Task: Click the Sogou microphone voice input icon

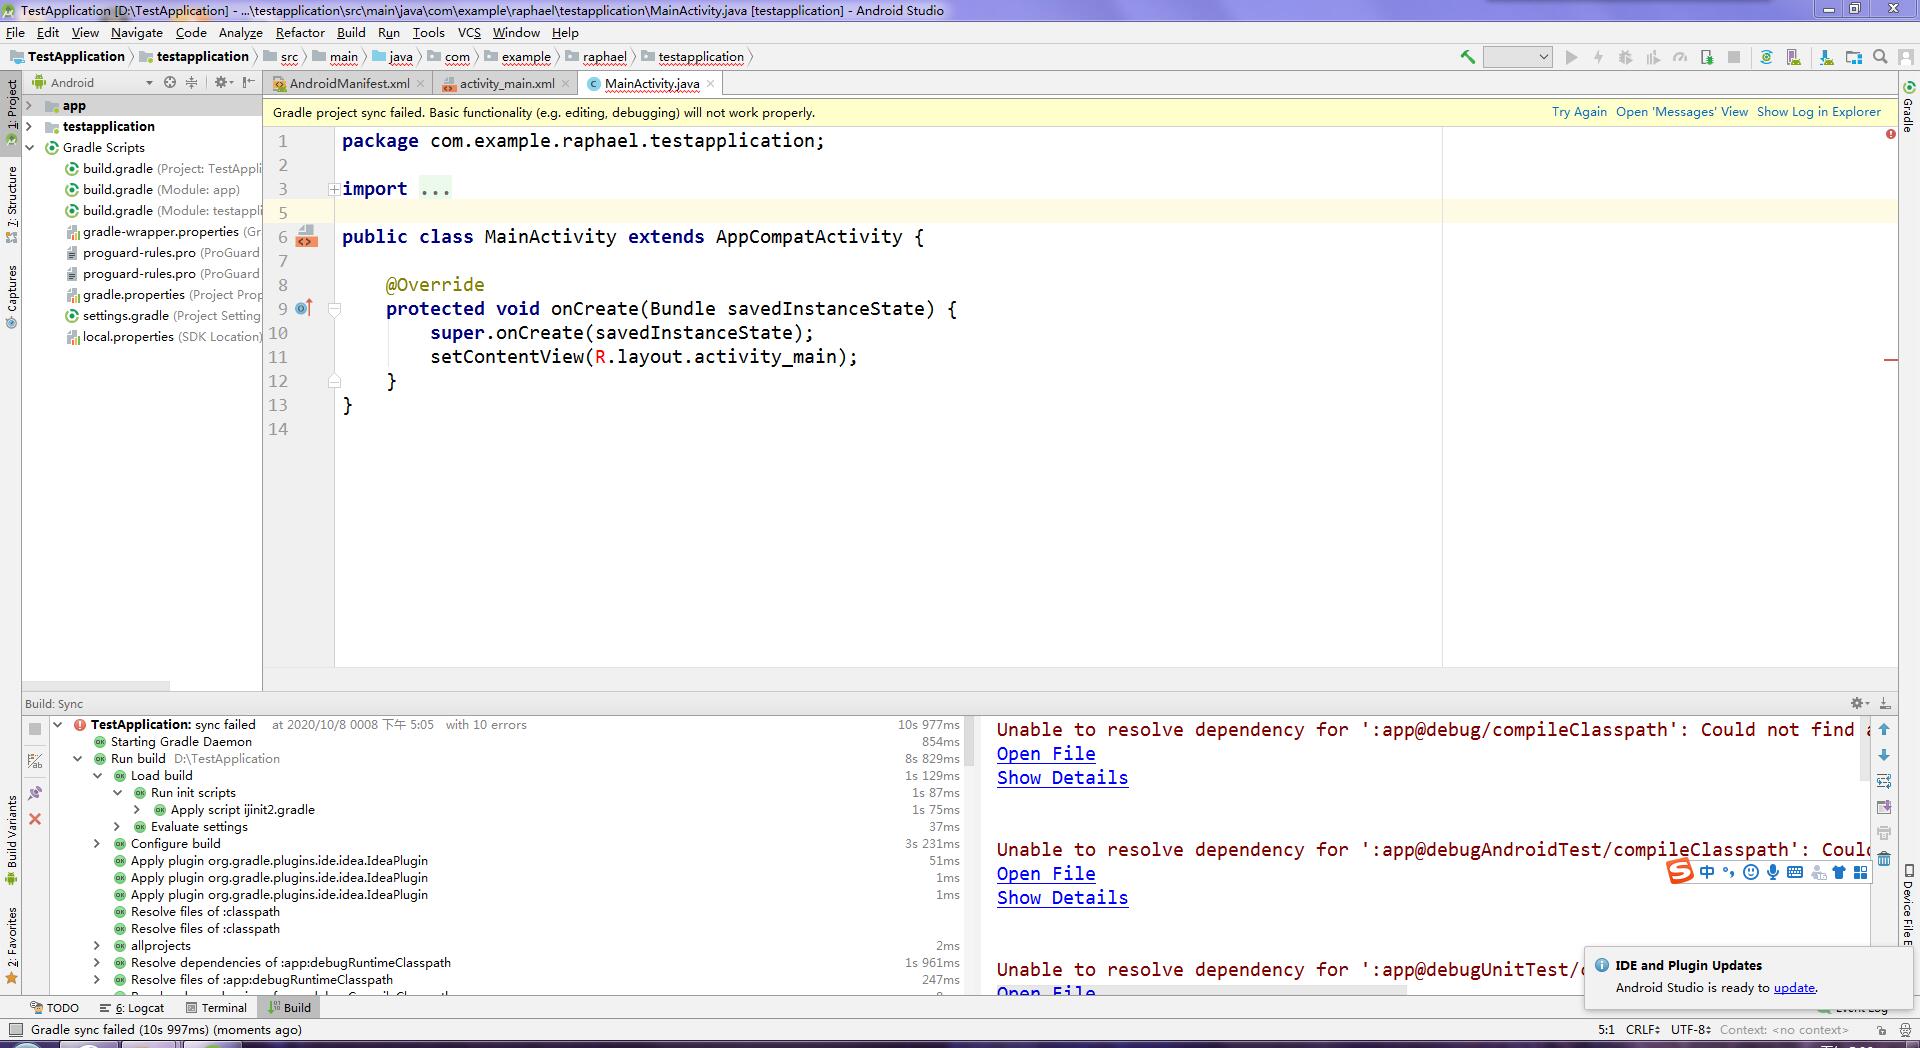Action: [1773, 872]
